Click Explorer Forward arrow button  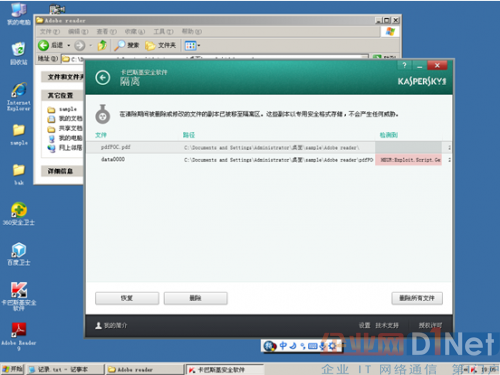[79, 45]
